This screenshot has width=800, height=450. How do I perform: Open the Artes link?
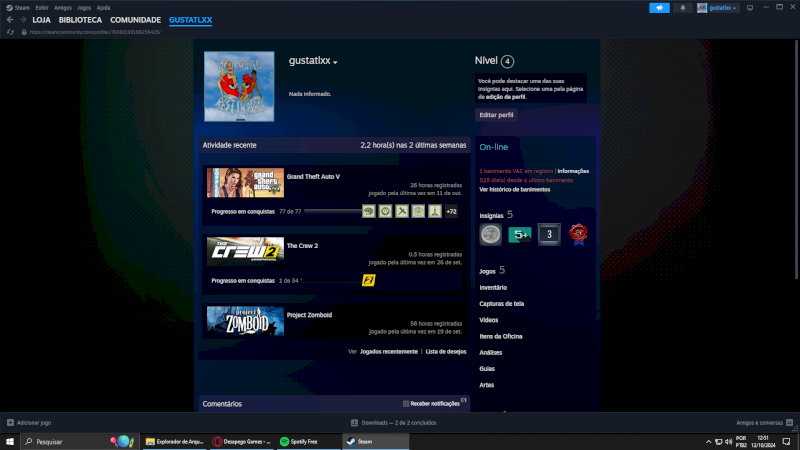(486, 385)
